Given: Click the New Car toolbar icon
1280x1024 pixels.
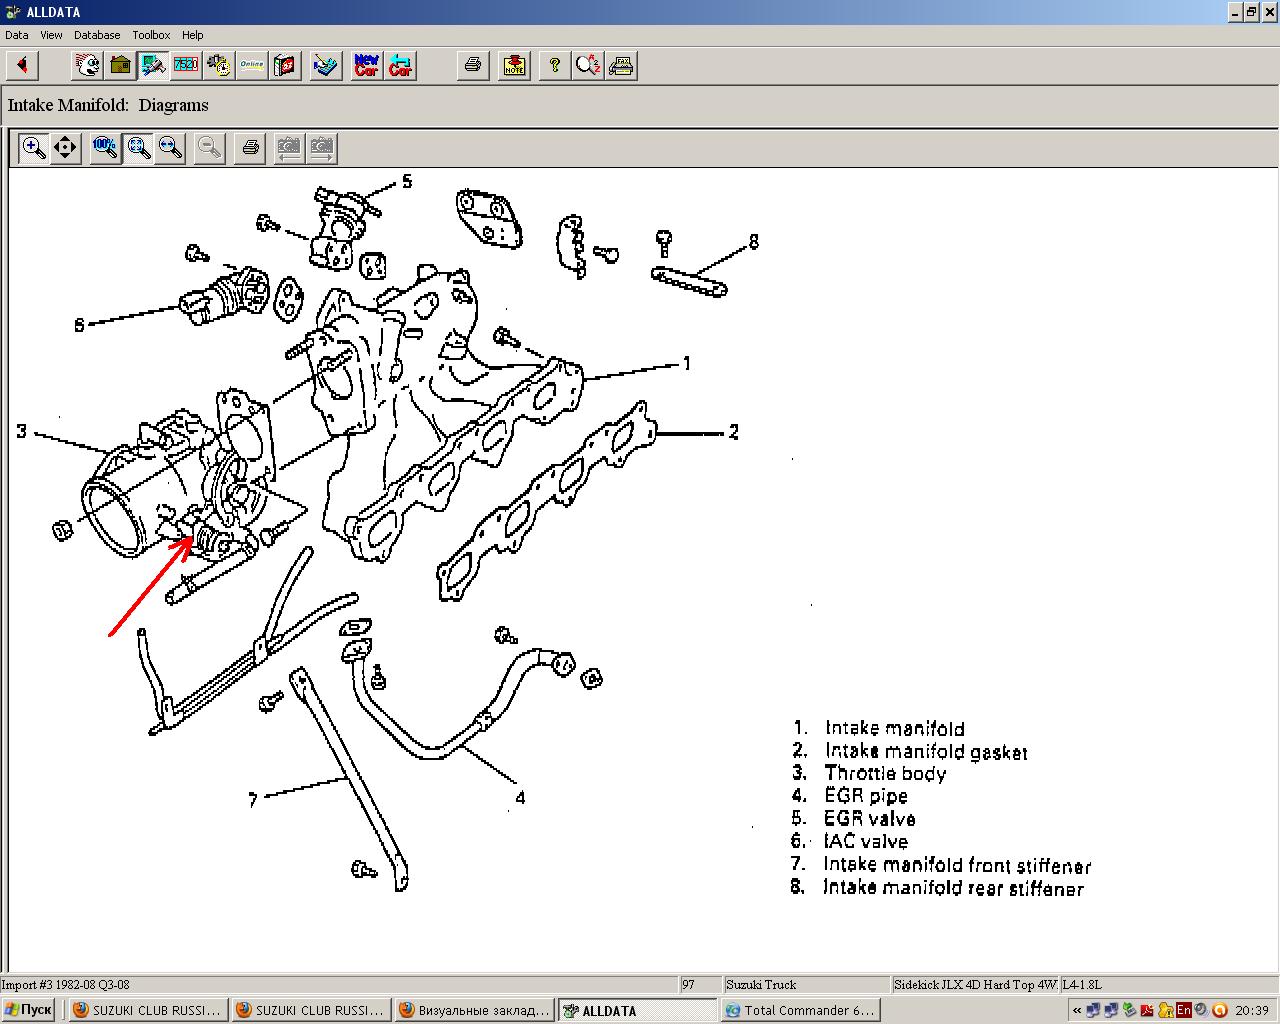Looking at the screenshot, I should point(367,66).
